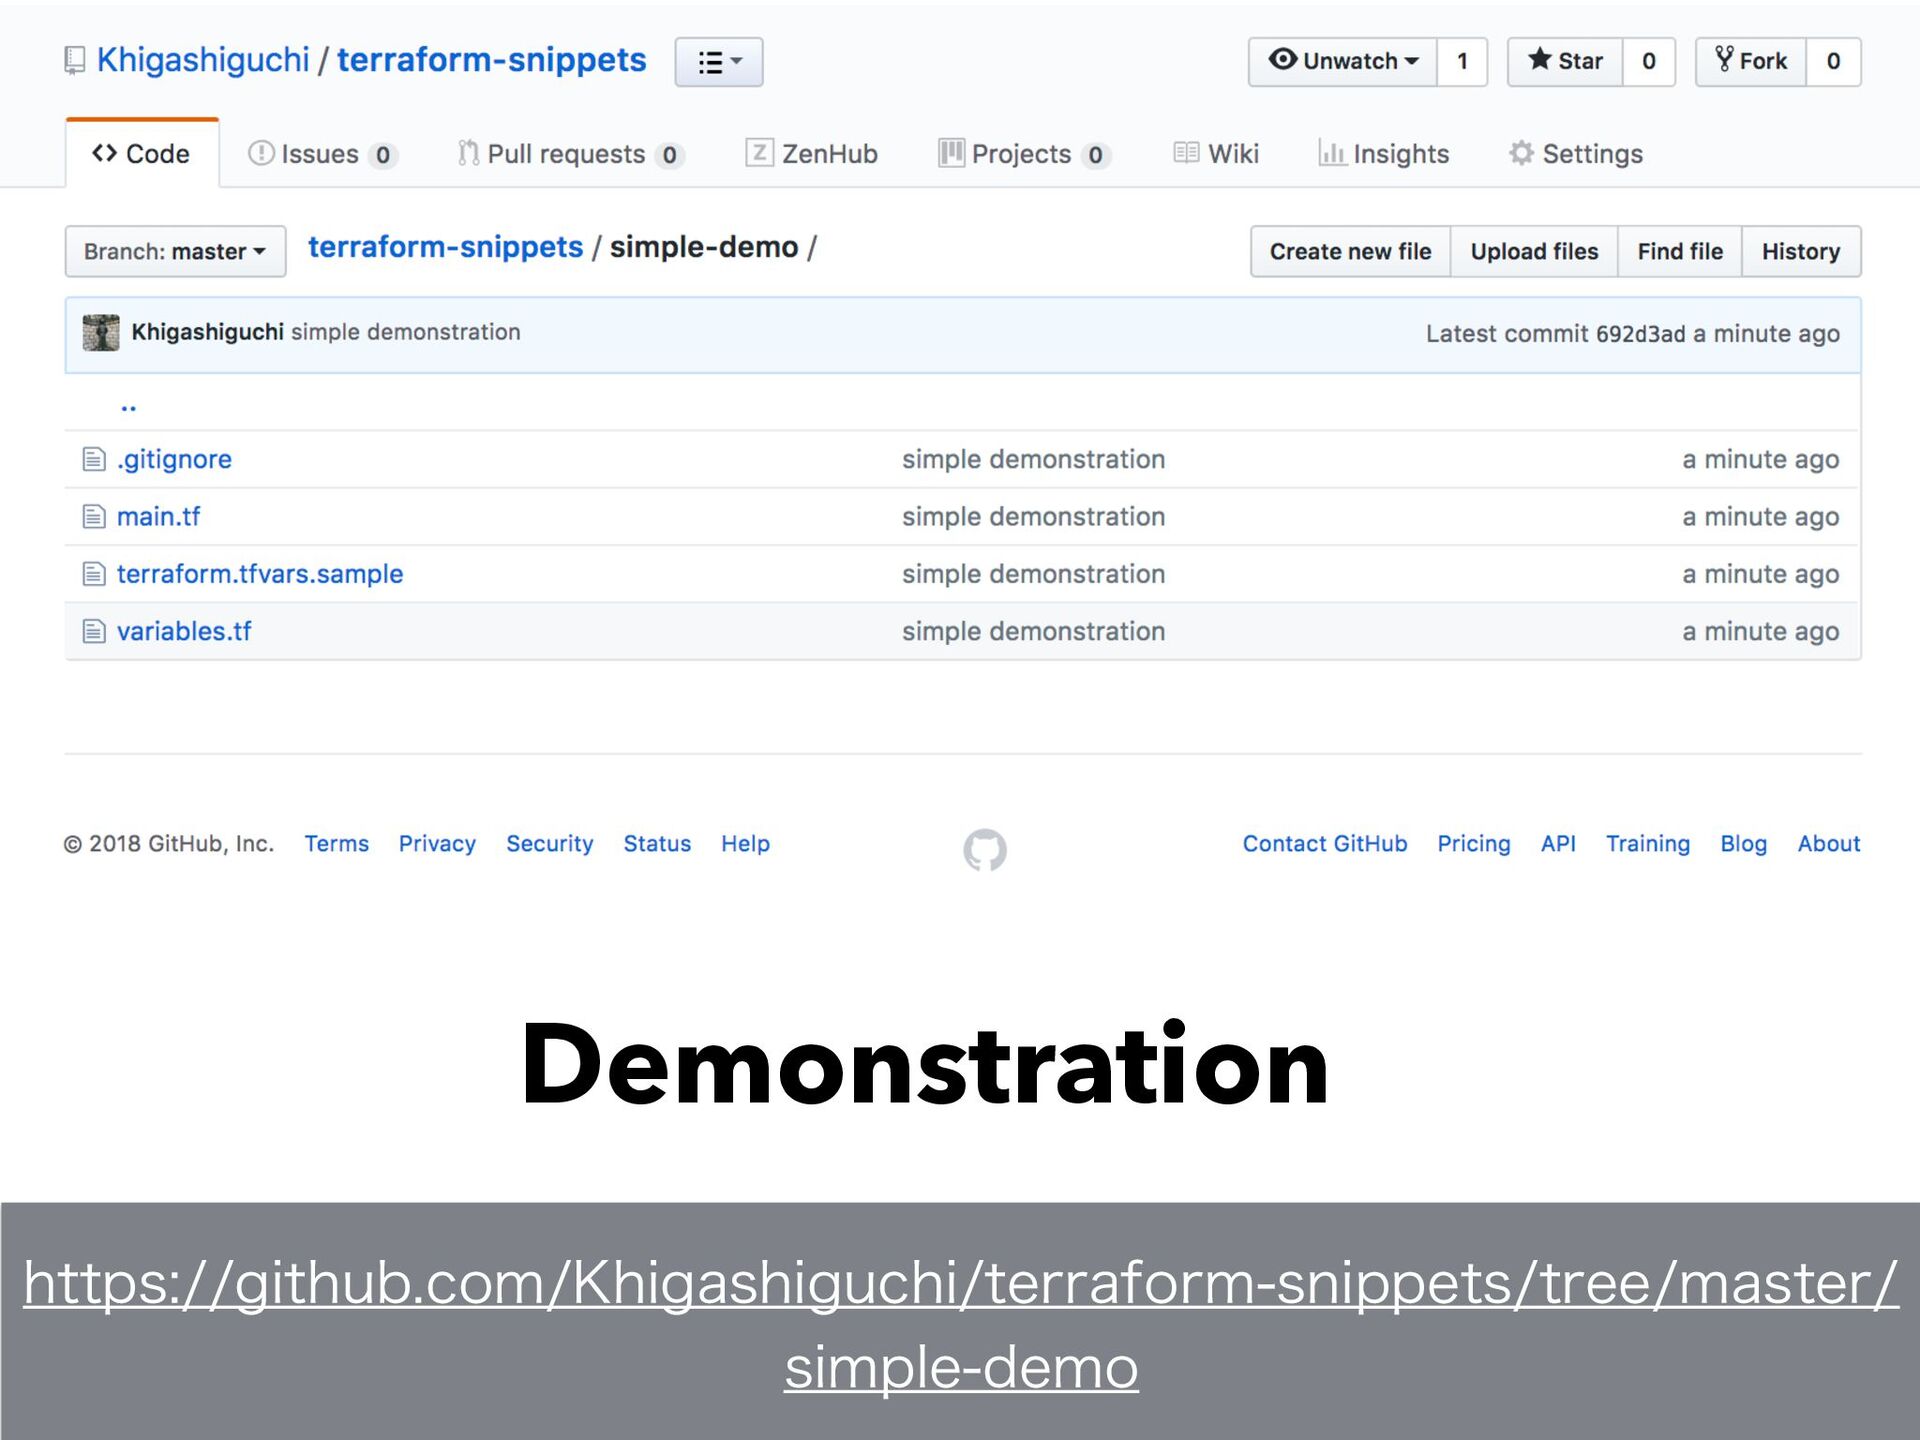Click the file icon beside variables.tf

94,631
